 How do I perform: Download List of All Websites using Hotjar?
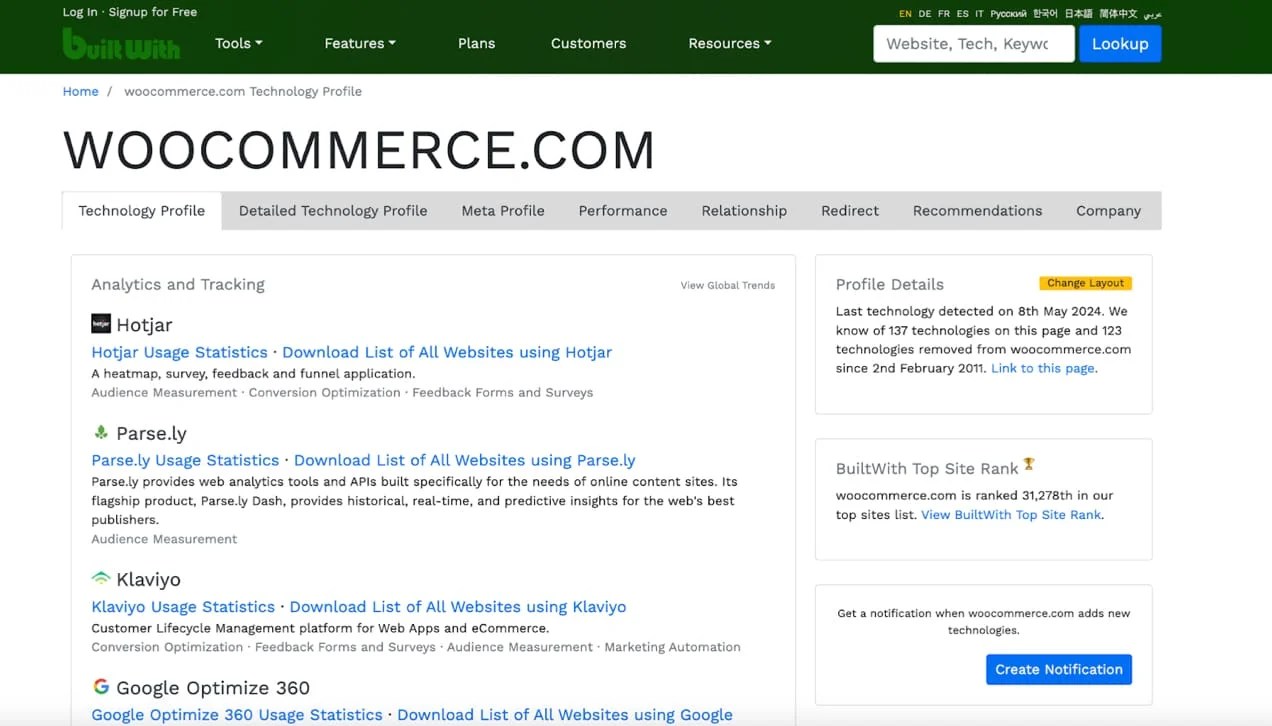[447, 352]
